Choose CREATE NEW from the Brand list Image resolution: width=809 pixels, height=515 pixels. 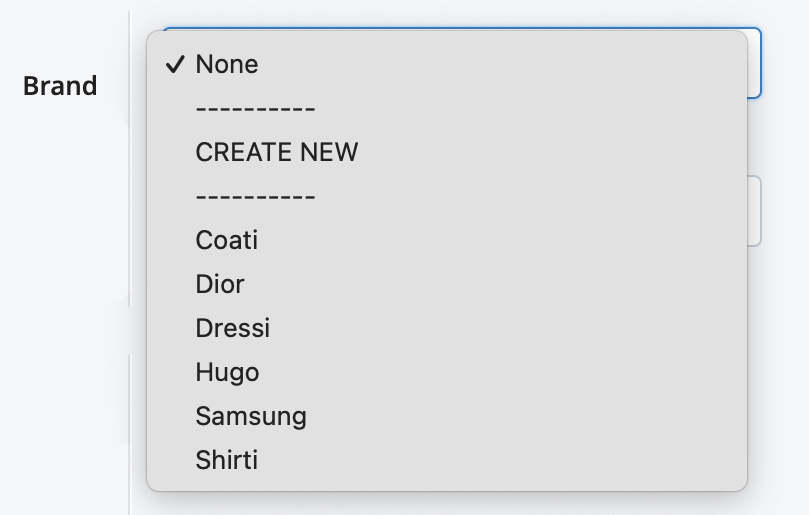tap(447, 152)
